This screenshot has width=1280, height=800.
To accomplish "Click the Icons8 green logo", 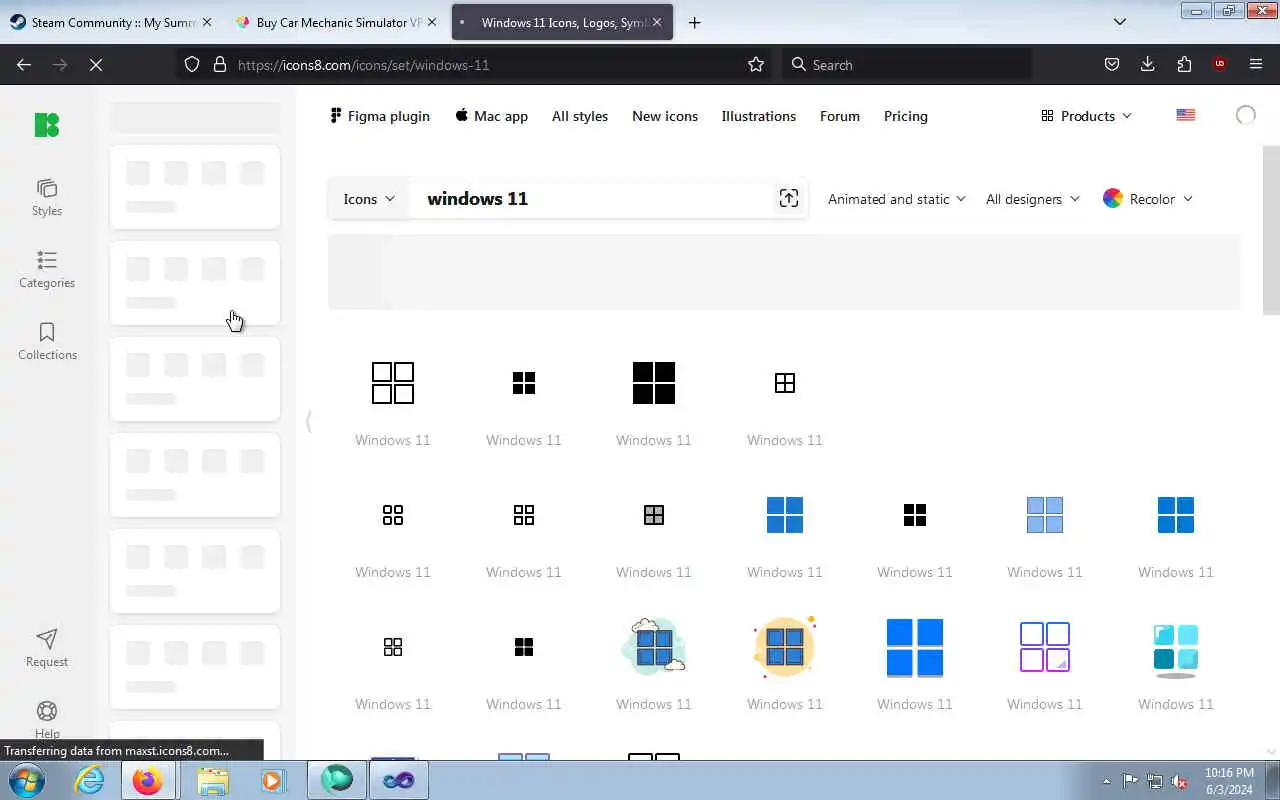I will pyautogui.click(x=47, y=125).
